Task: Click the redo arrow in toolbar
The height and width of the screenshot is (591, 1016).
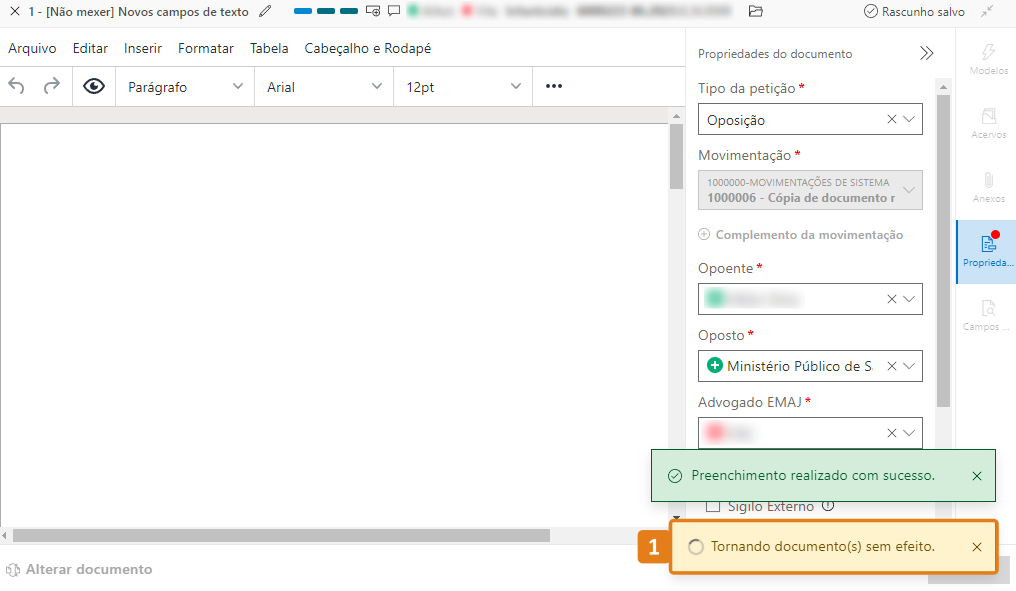Action: (51, 87)
